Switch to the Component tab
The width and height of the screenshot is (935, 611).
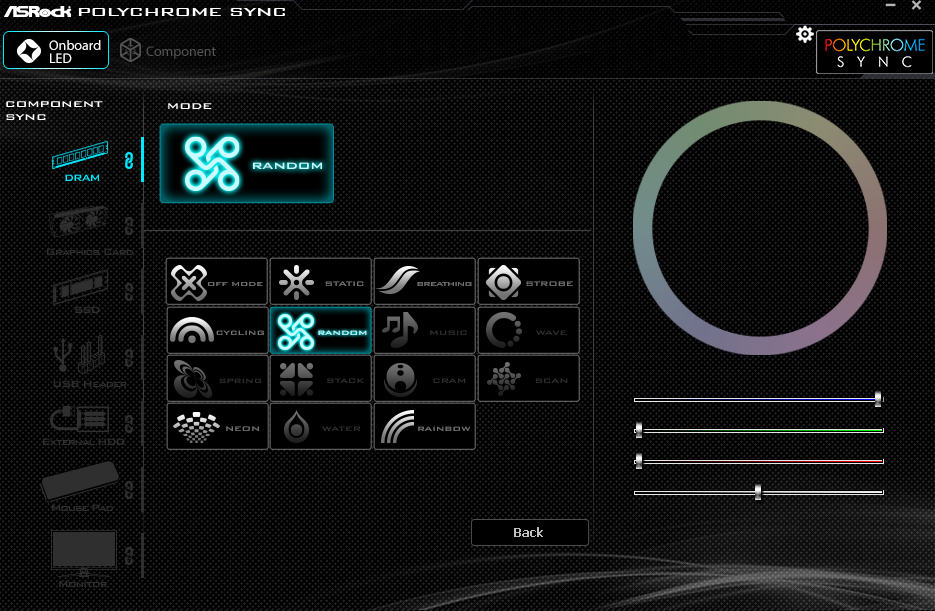pyautogui.click(x=167, y=51)
